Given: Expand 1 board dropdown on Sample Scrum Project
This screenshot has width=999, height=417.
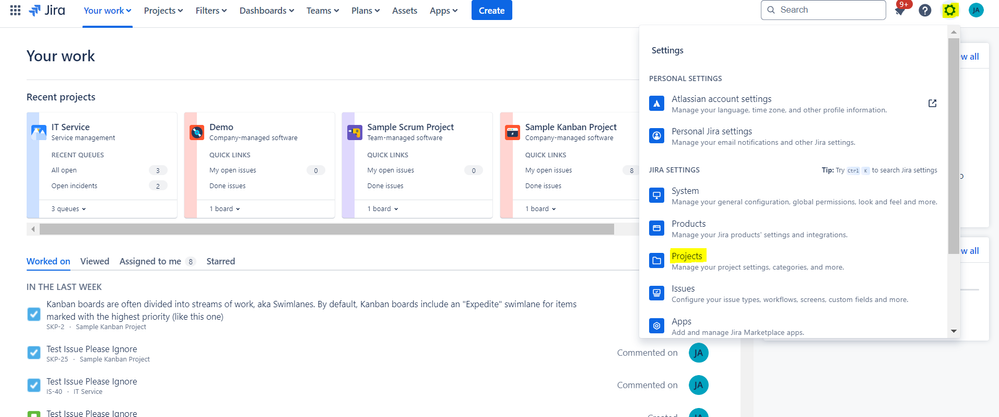Looking at the screenshot, I should (x=383, y=209).
